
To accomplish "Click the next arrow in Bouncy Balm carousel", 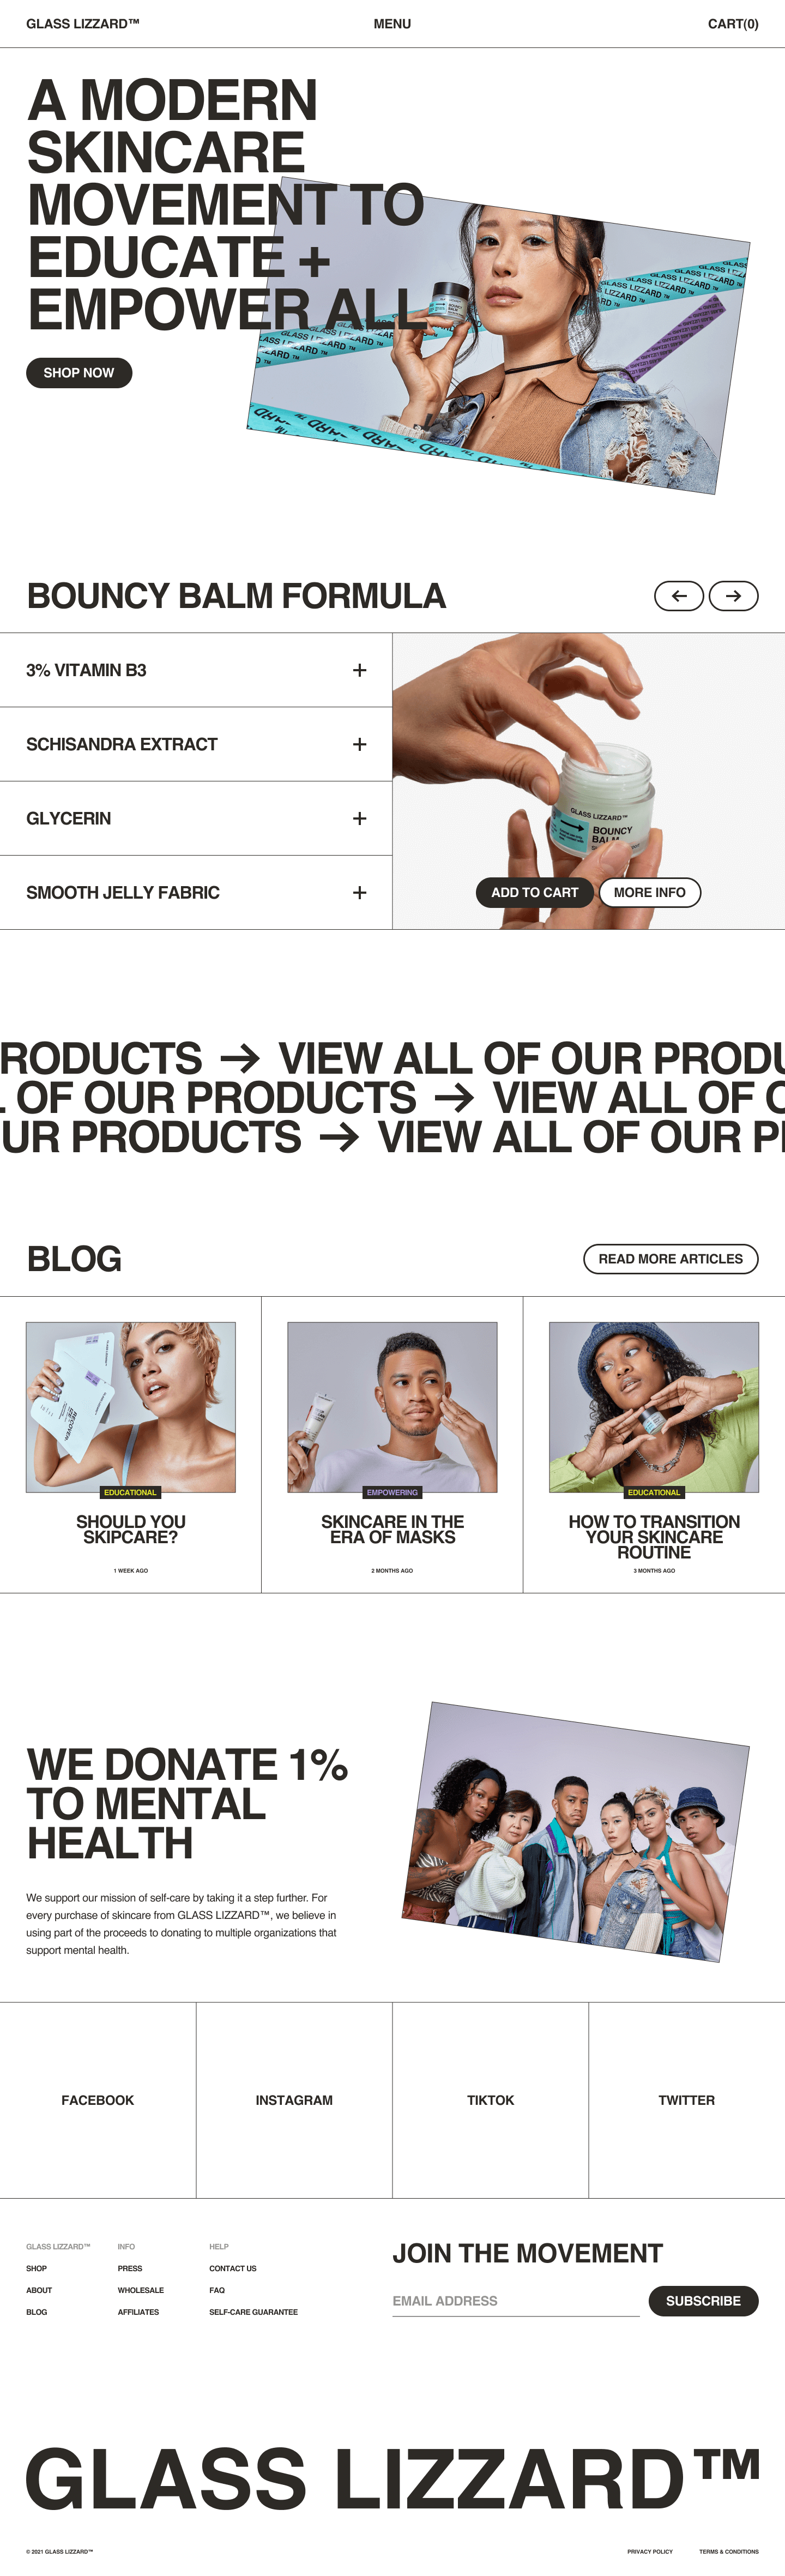I will pos(733,596).
